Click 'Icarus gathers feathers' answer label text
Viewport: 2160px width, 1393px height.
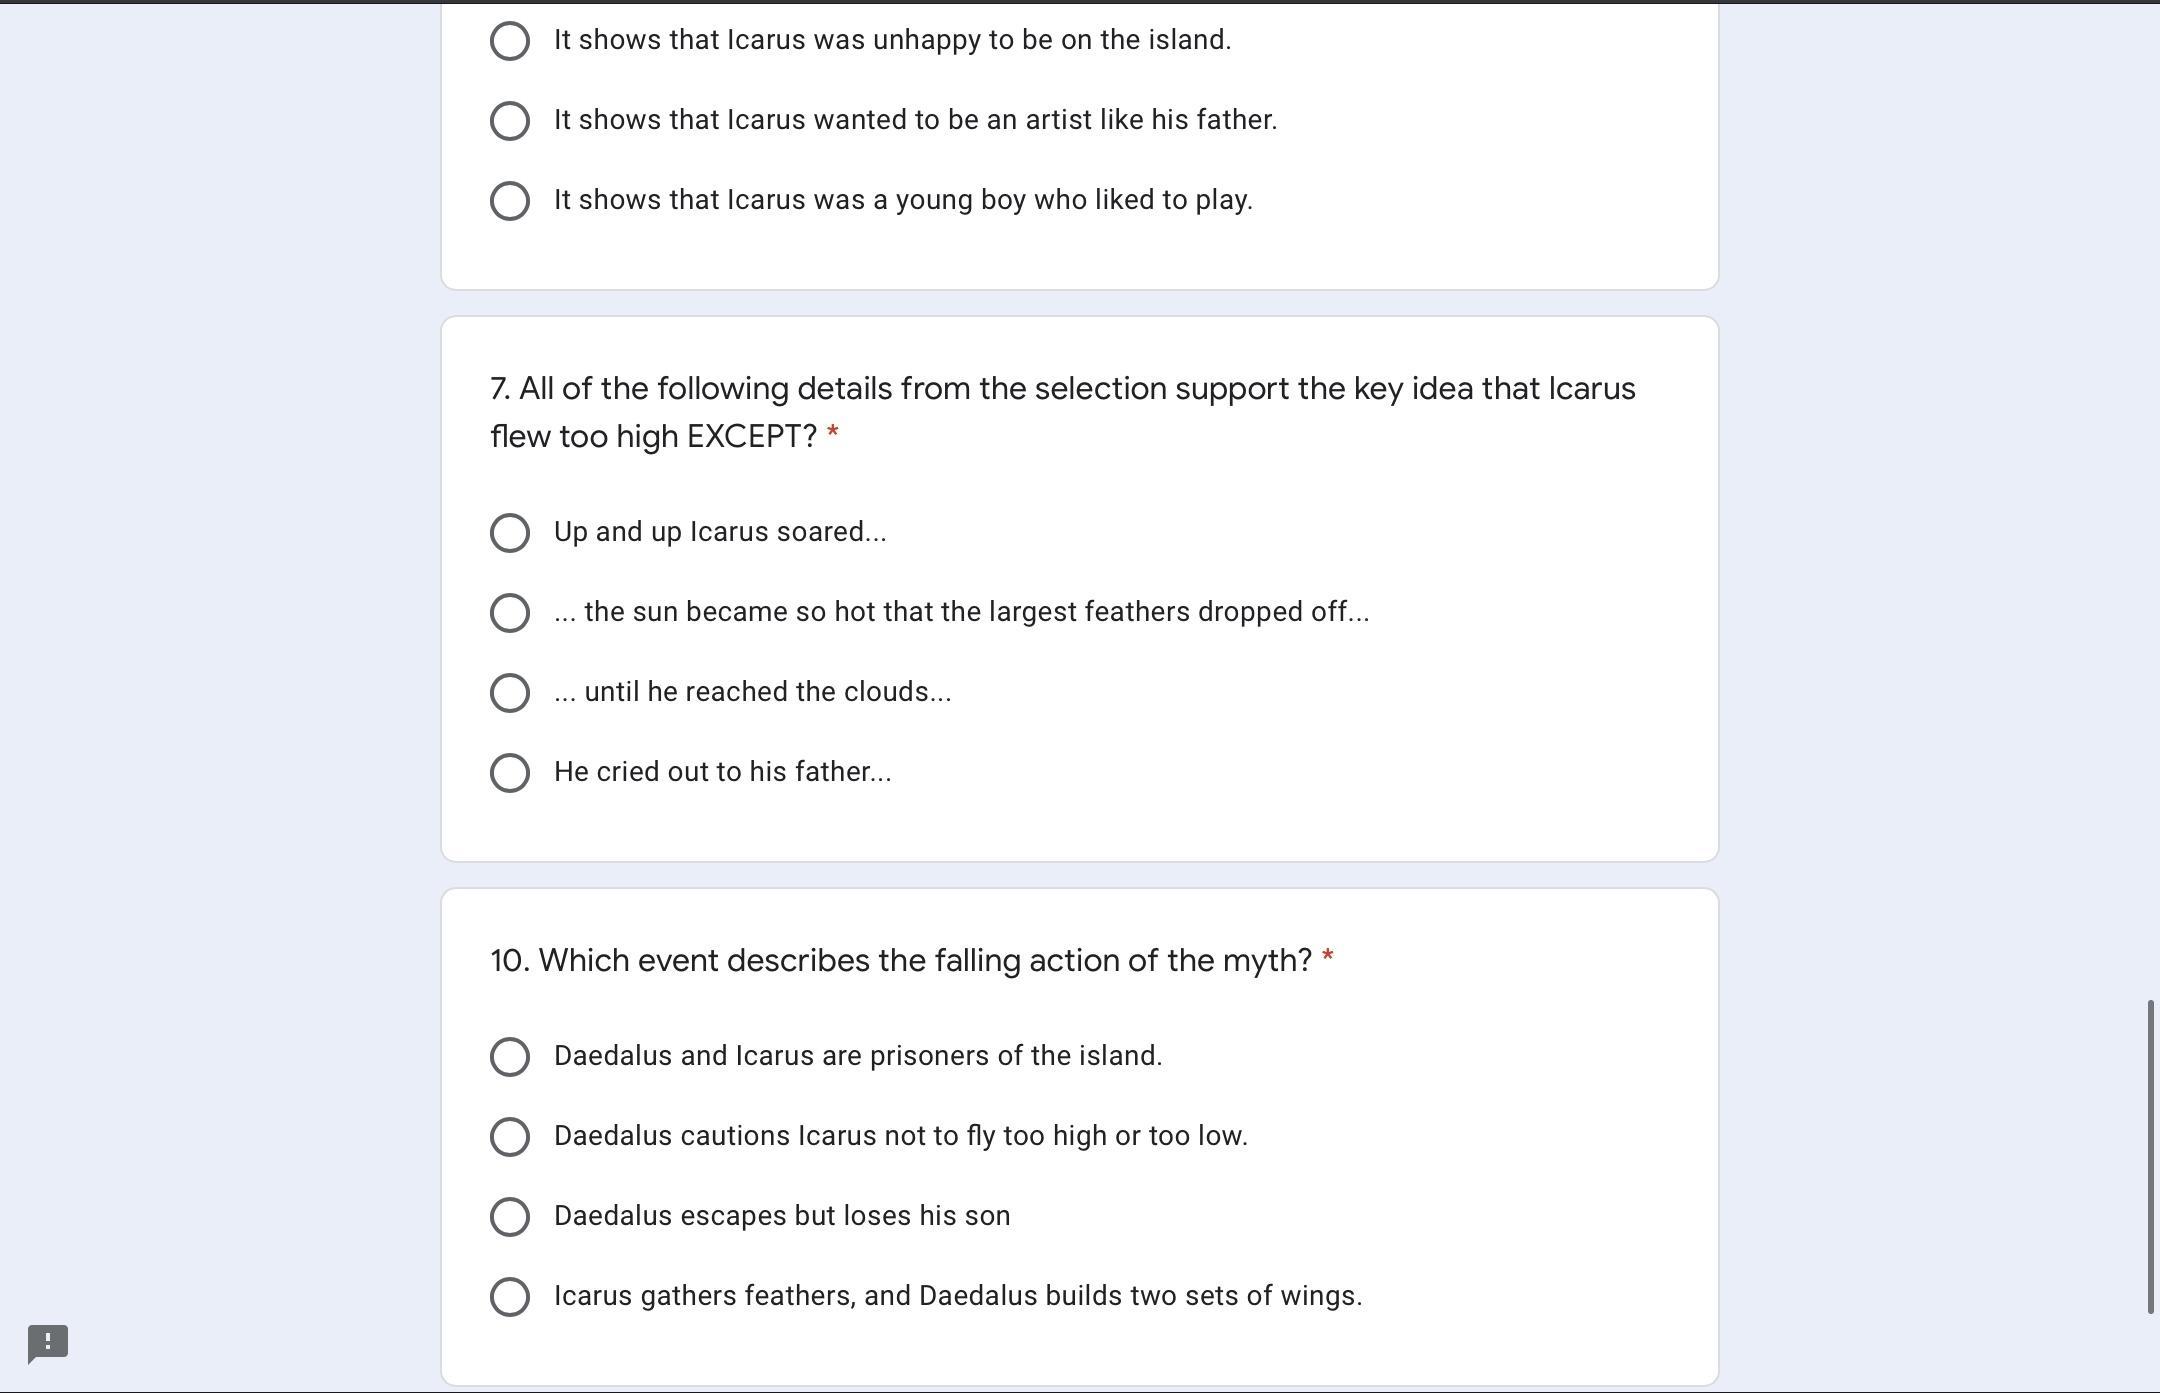pos(957,1296)
